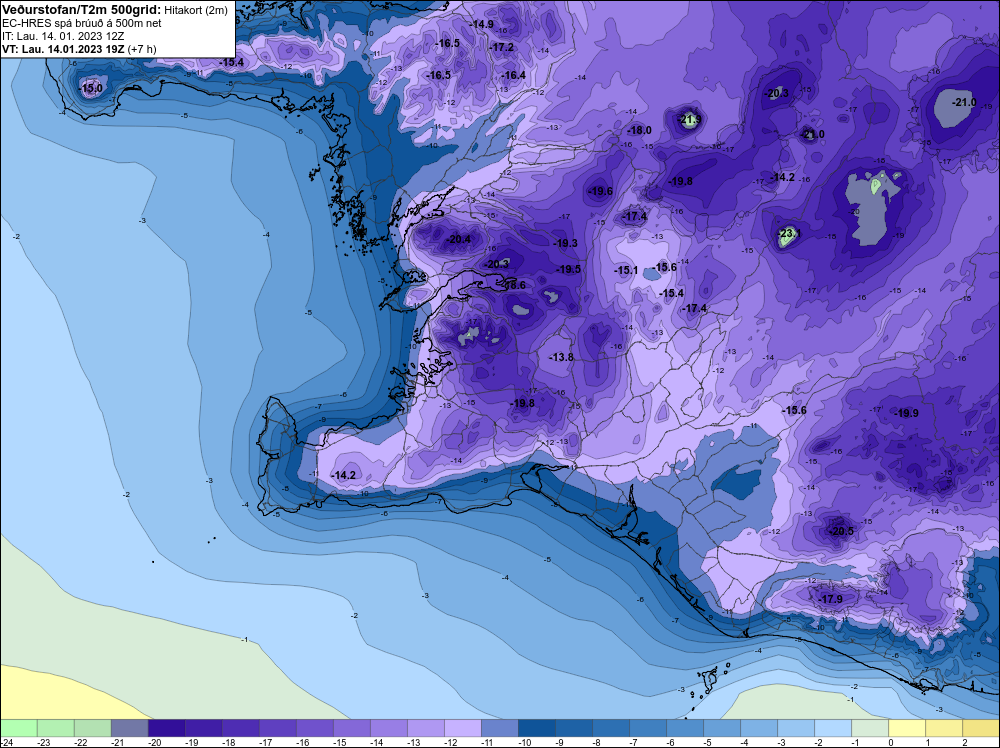
Task: Click the dark blue legend swatch labeled -10
Action: 536,728
